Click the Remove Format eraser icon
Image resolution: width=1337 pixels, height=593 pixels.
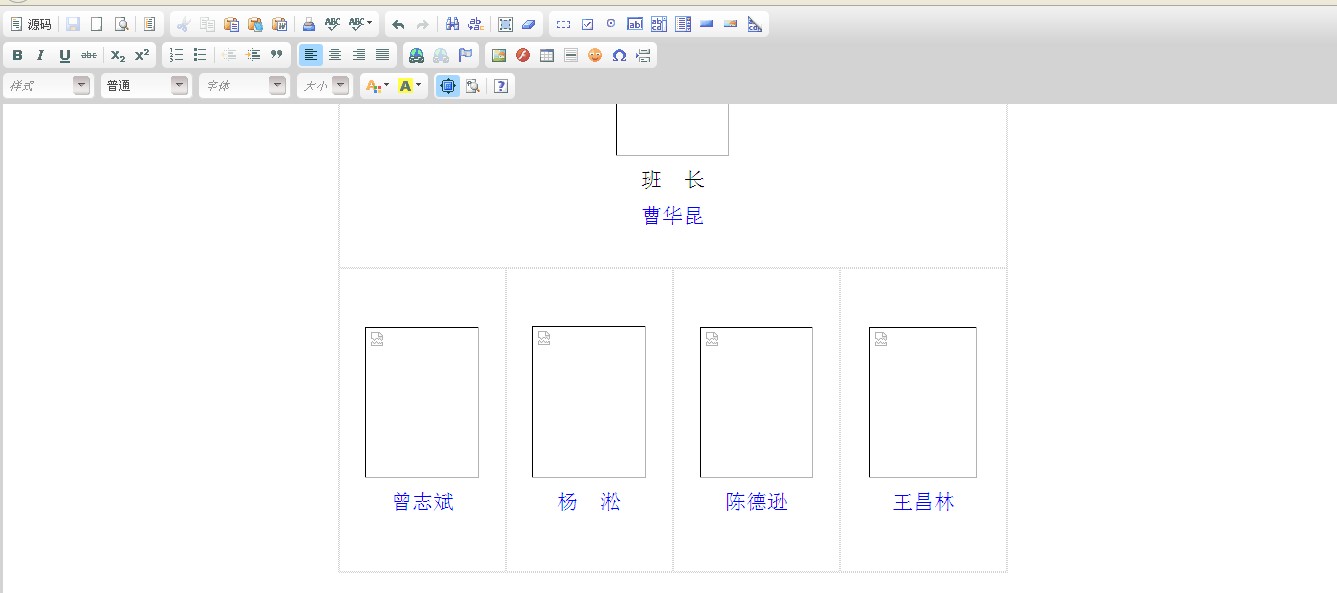tap(529, 25)
